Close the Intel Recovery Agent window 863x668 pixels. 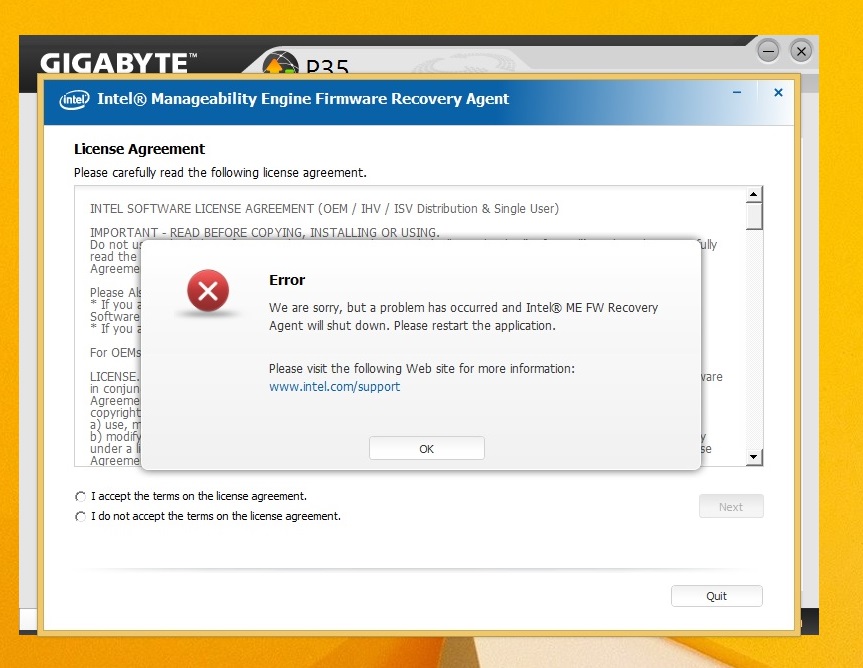click(x=778, y=92)
